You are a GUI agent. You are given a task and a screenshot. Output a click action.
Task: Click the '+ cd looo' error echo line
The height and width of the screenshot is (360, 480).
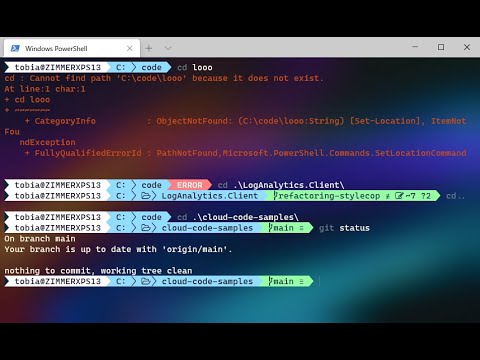(x=27, y=100)
